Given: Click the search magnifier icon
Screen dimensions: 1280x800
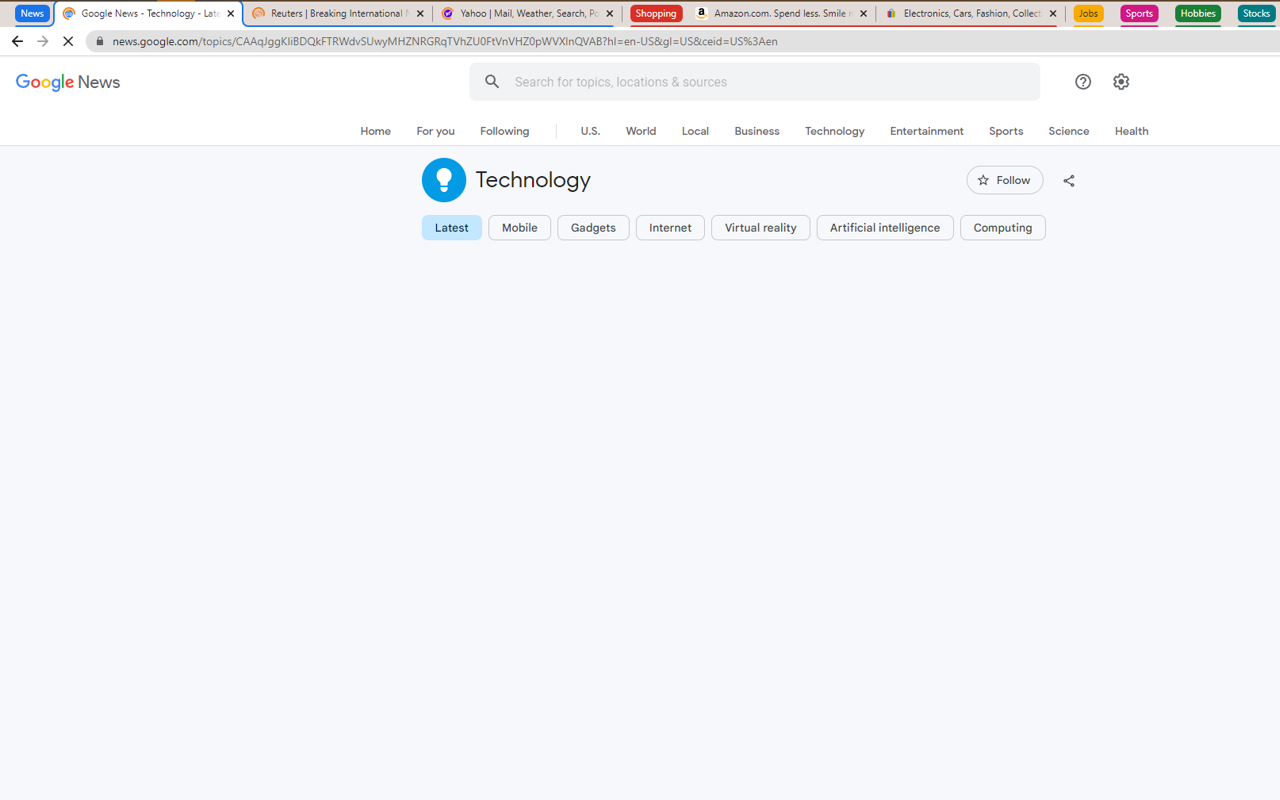Looking at the screenshot, I should click(x=491, y=81).
